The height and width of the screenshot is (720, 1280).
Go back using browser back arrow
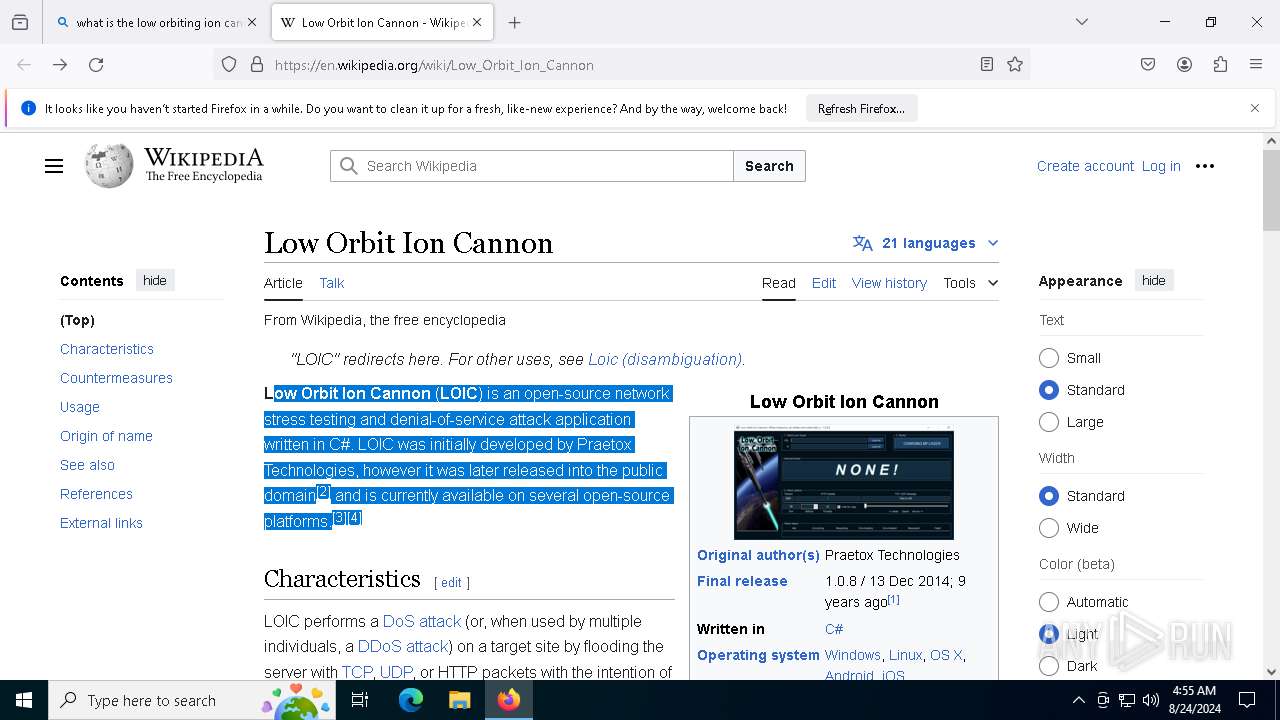24,65
